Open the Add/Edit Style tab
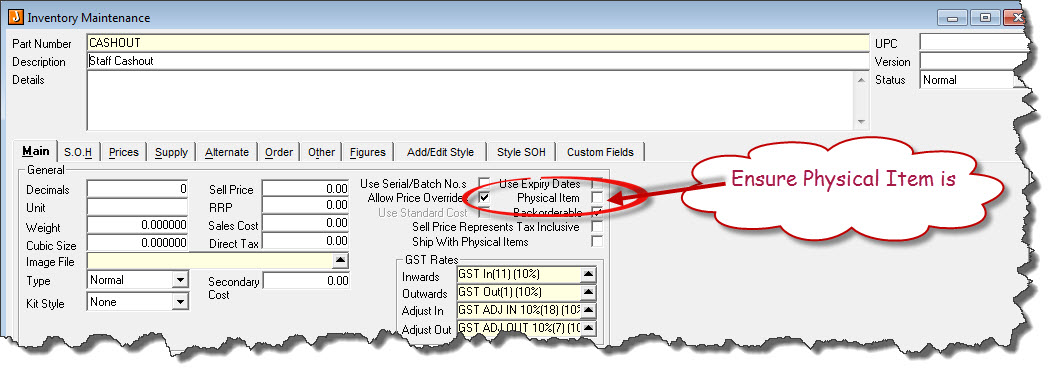 [x=440, y=152]
